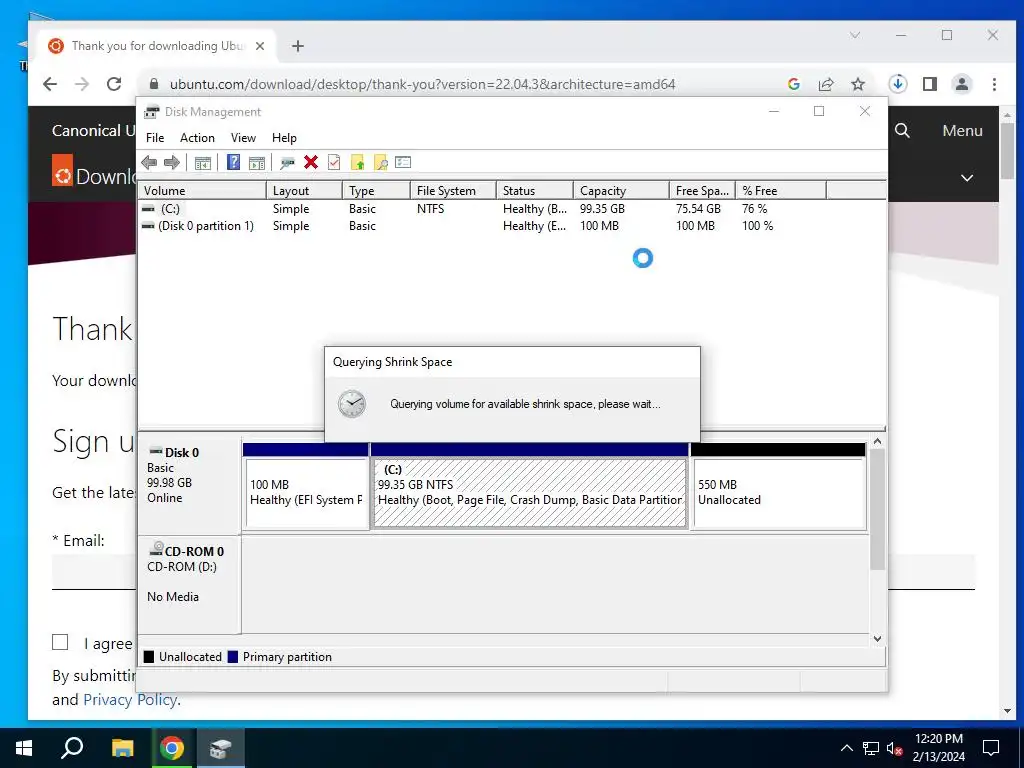
Task: Select the 100 MB EFI System partition block
Action: [x=306, y=493]
